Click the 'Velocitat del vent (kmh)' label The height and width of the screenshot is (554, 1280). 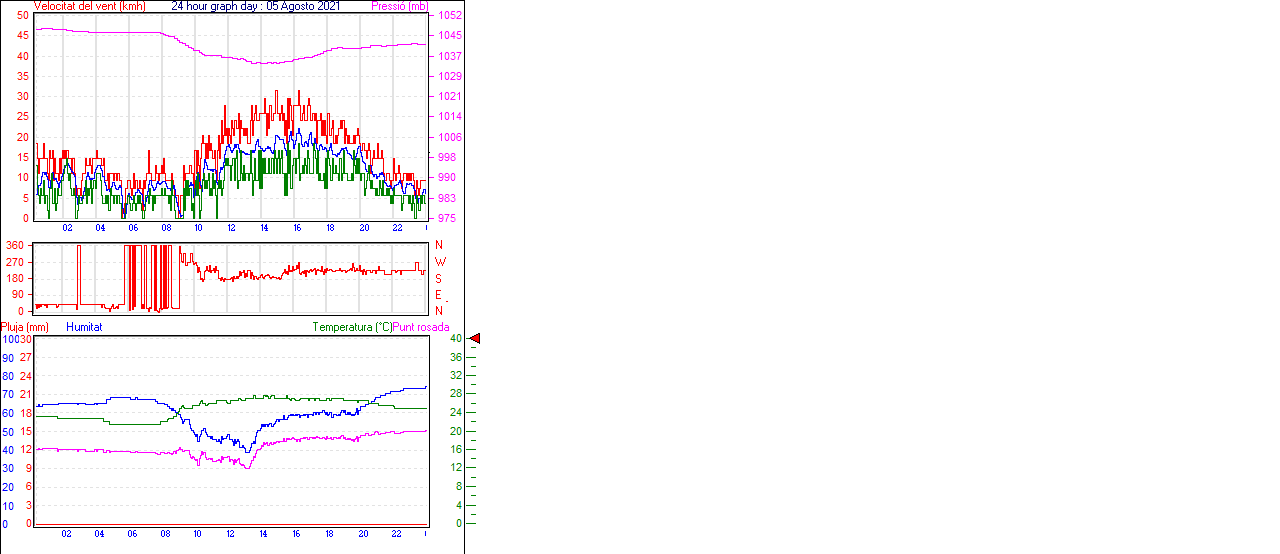90,6
